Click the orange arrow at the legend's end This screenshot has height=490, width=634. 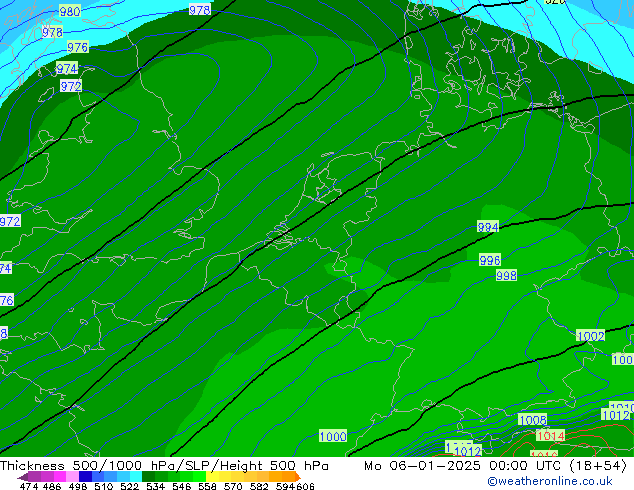pos(298,477)
